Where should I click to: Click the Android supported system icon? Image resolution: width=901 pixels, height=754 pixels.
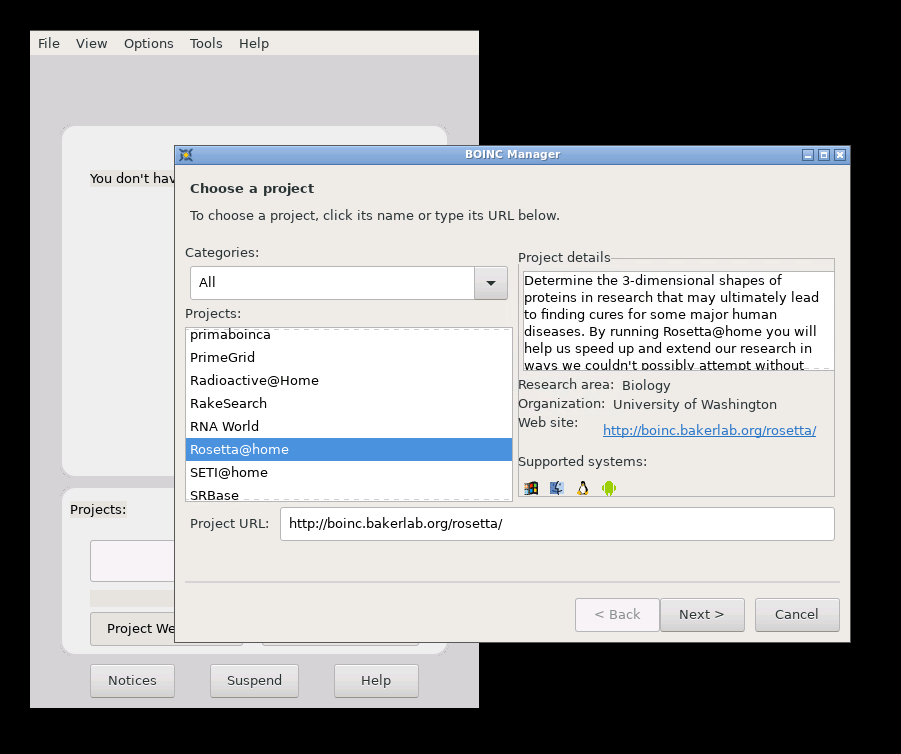point(609,488)
